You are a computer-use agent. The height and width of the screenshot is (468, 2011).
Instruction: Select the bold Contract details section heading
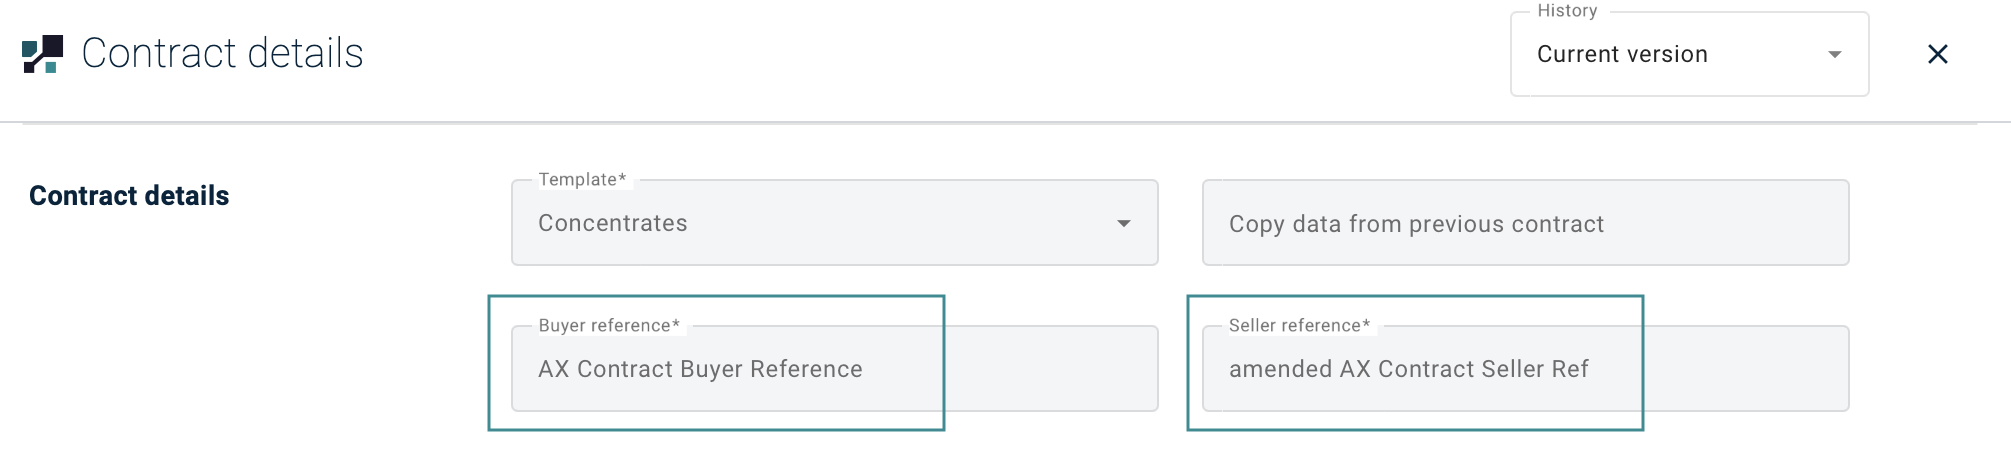(129, 196)
